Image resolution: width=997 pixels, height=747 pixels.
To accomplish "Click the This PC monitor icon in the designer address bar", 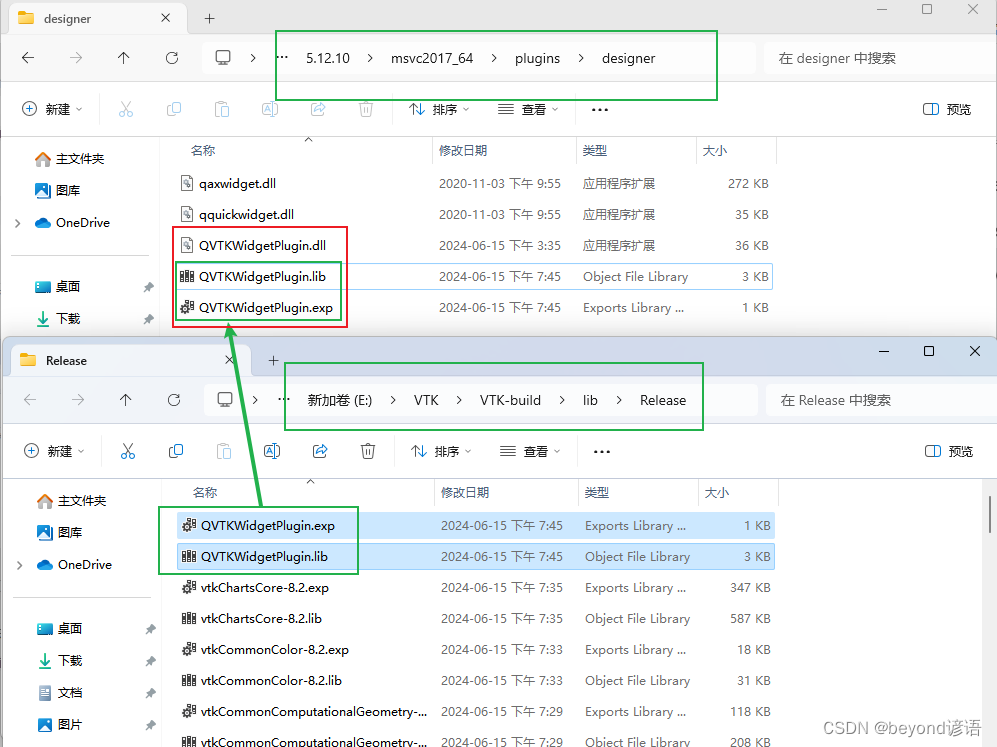I will point(223,58).
